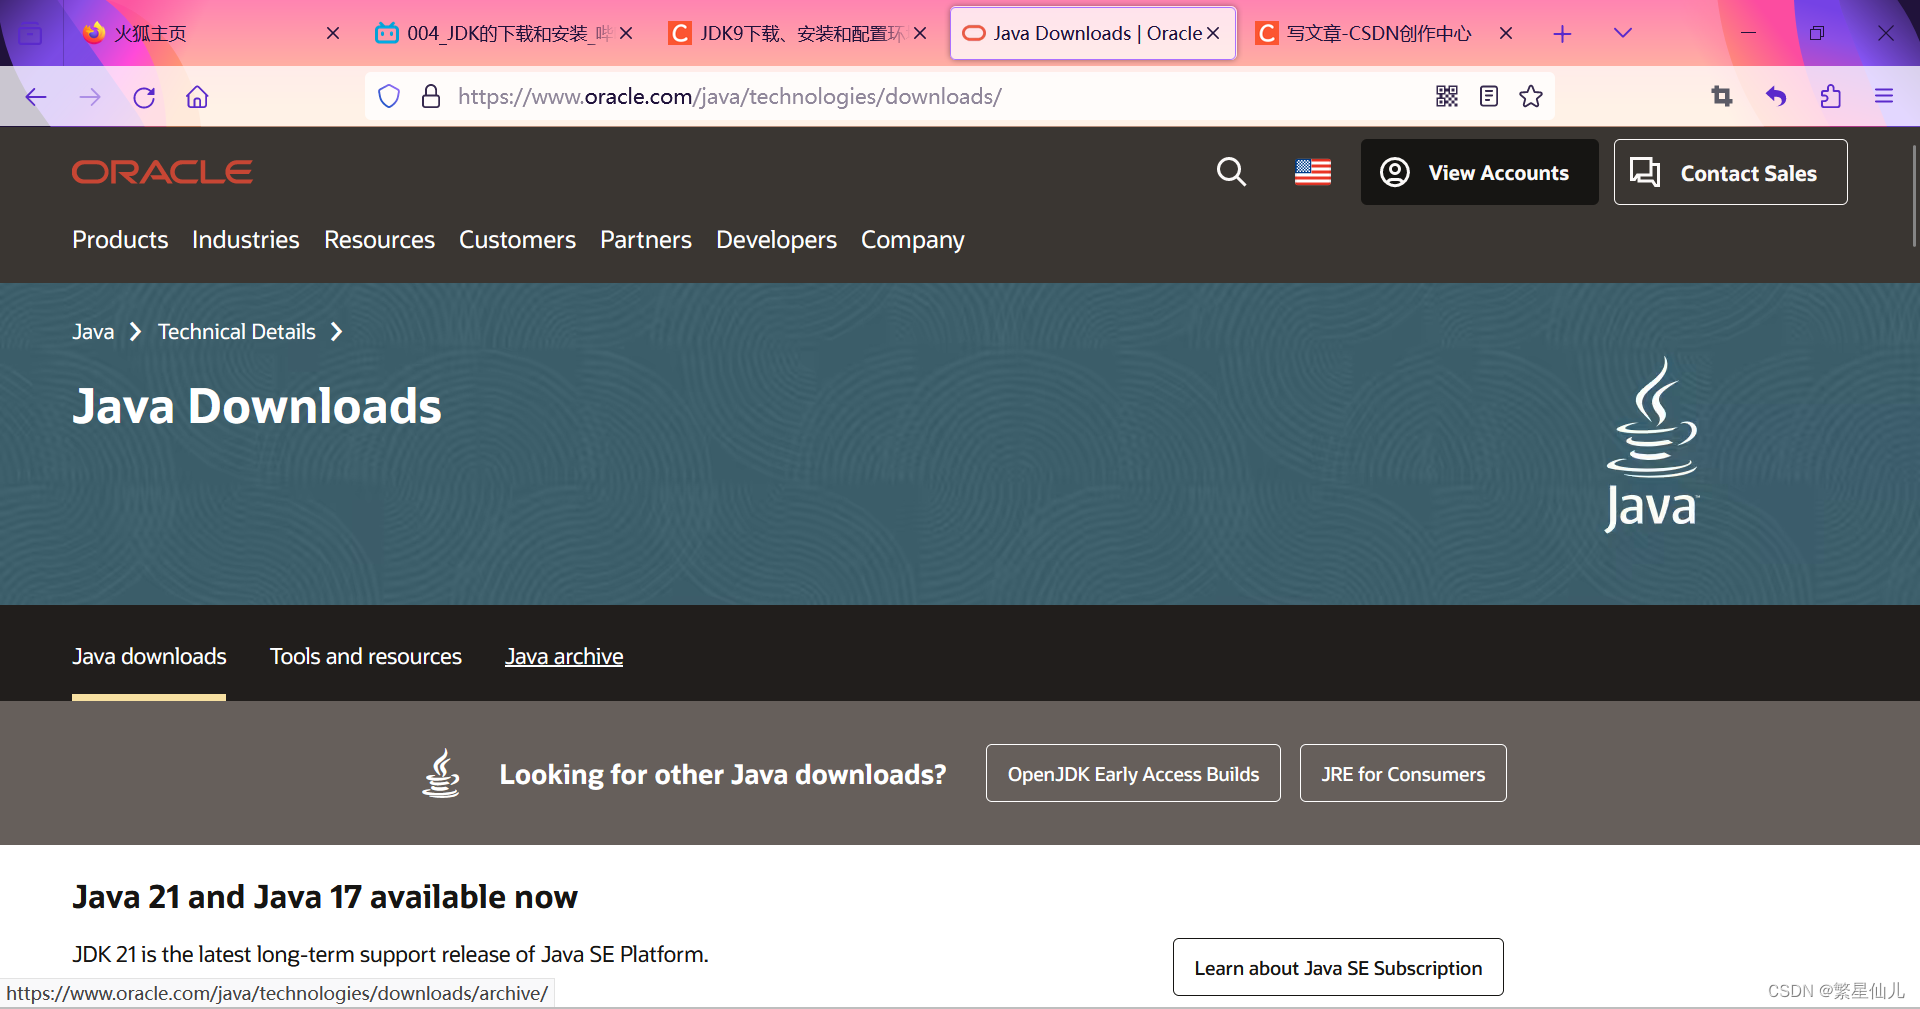The height and width of the screenshot is (1009, 1920).
Task: Click the screenshot crop tool icon
Action: (x=1722, y=96)
